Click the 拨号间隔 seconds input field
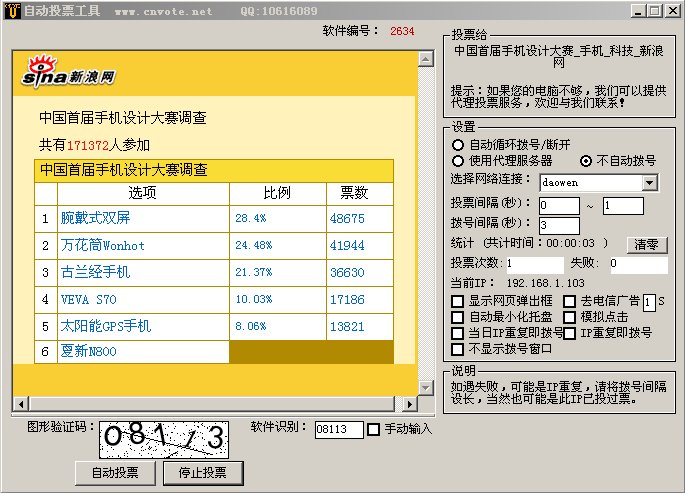This screenshot has height=493, width=685. tap(558, 226)
